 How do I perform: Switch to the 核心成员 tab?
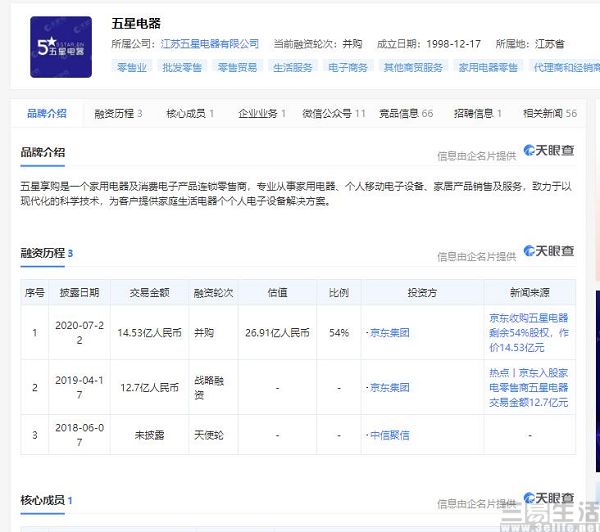coord(190,114)
